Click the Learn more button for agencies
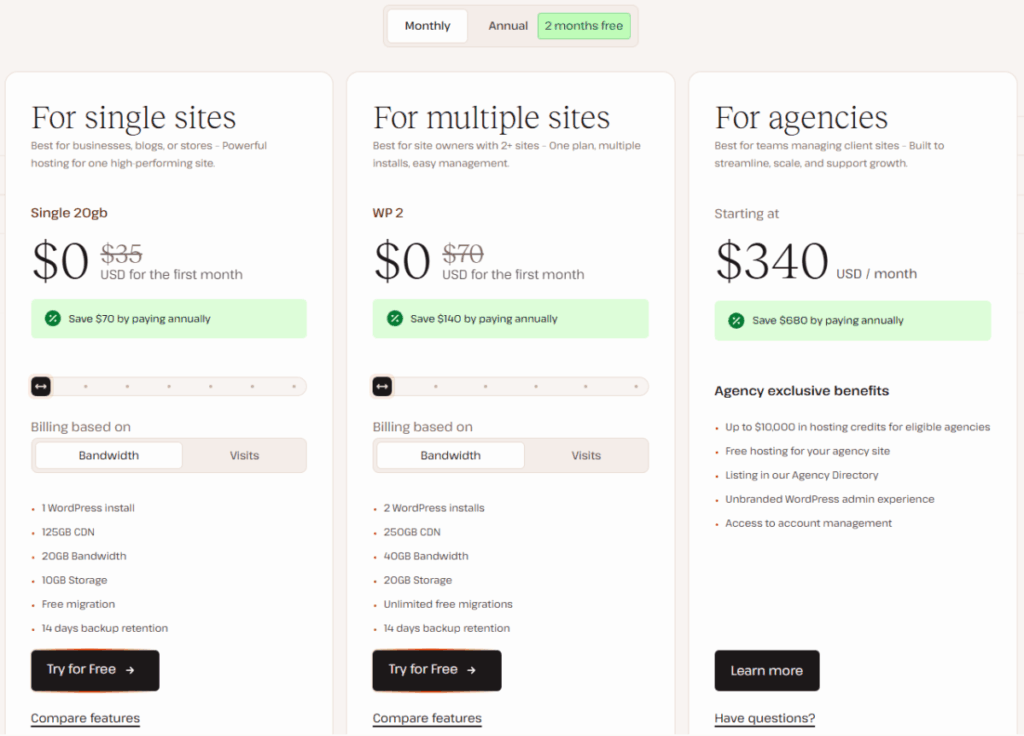Viewport: 1024px width, 736px height. tap(766, 670)
